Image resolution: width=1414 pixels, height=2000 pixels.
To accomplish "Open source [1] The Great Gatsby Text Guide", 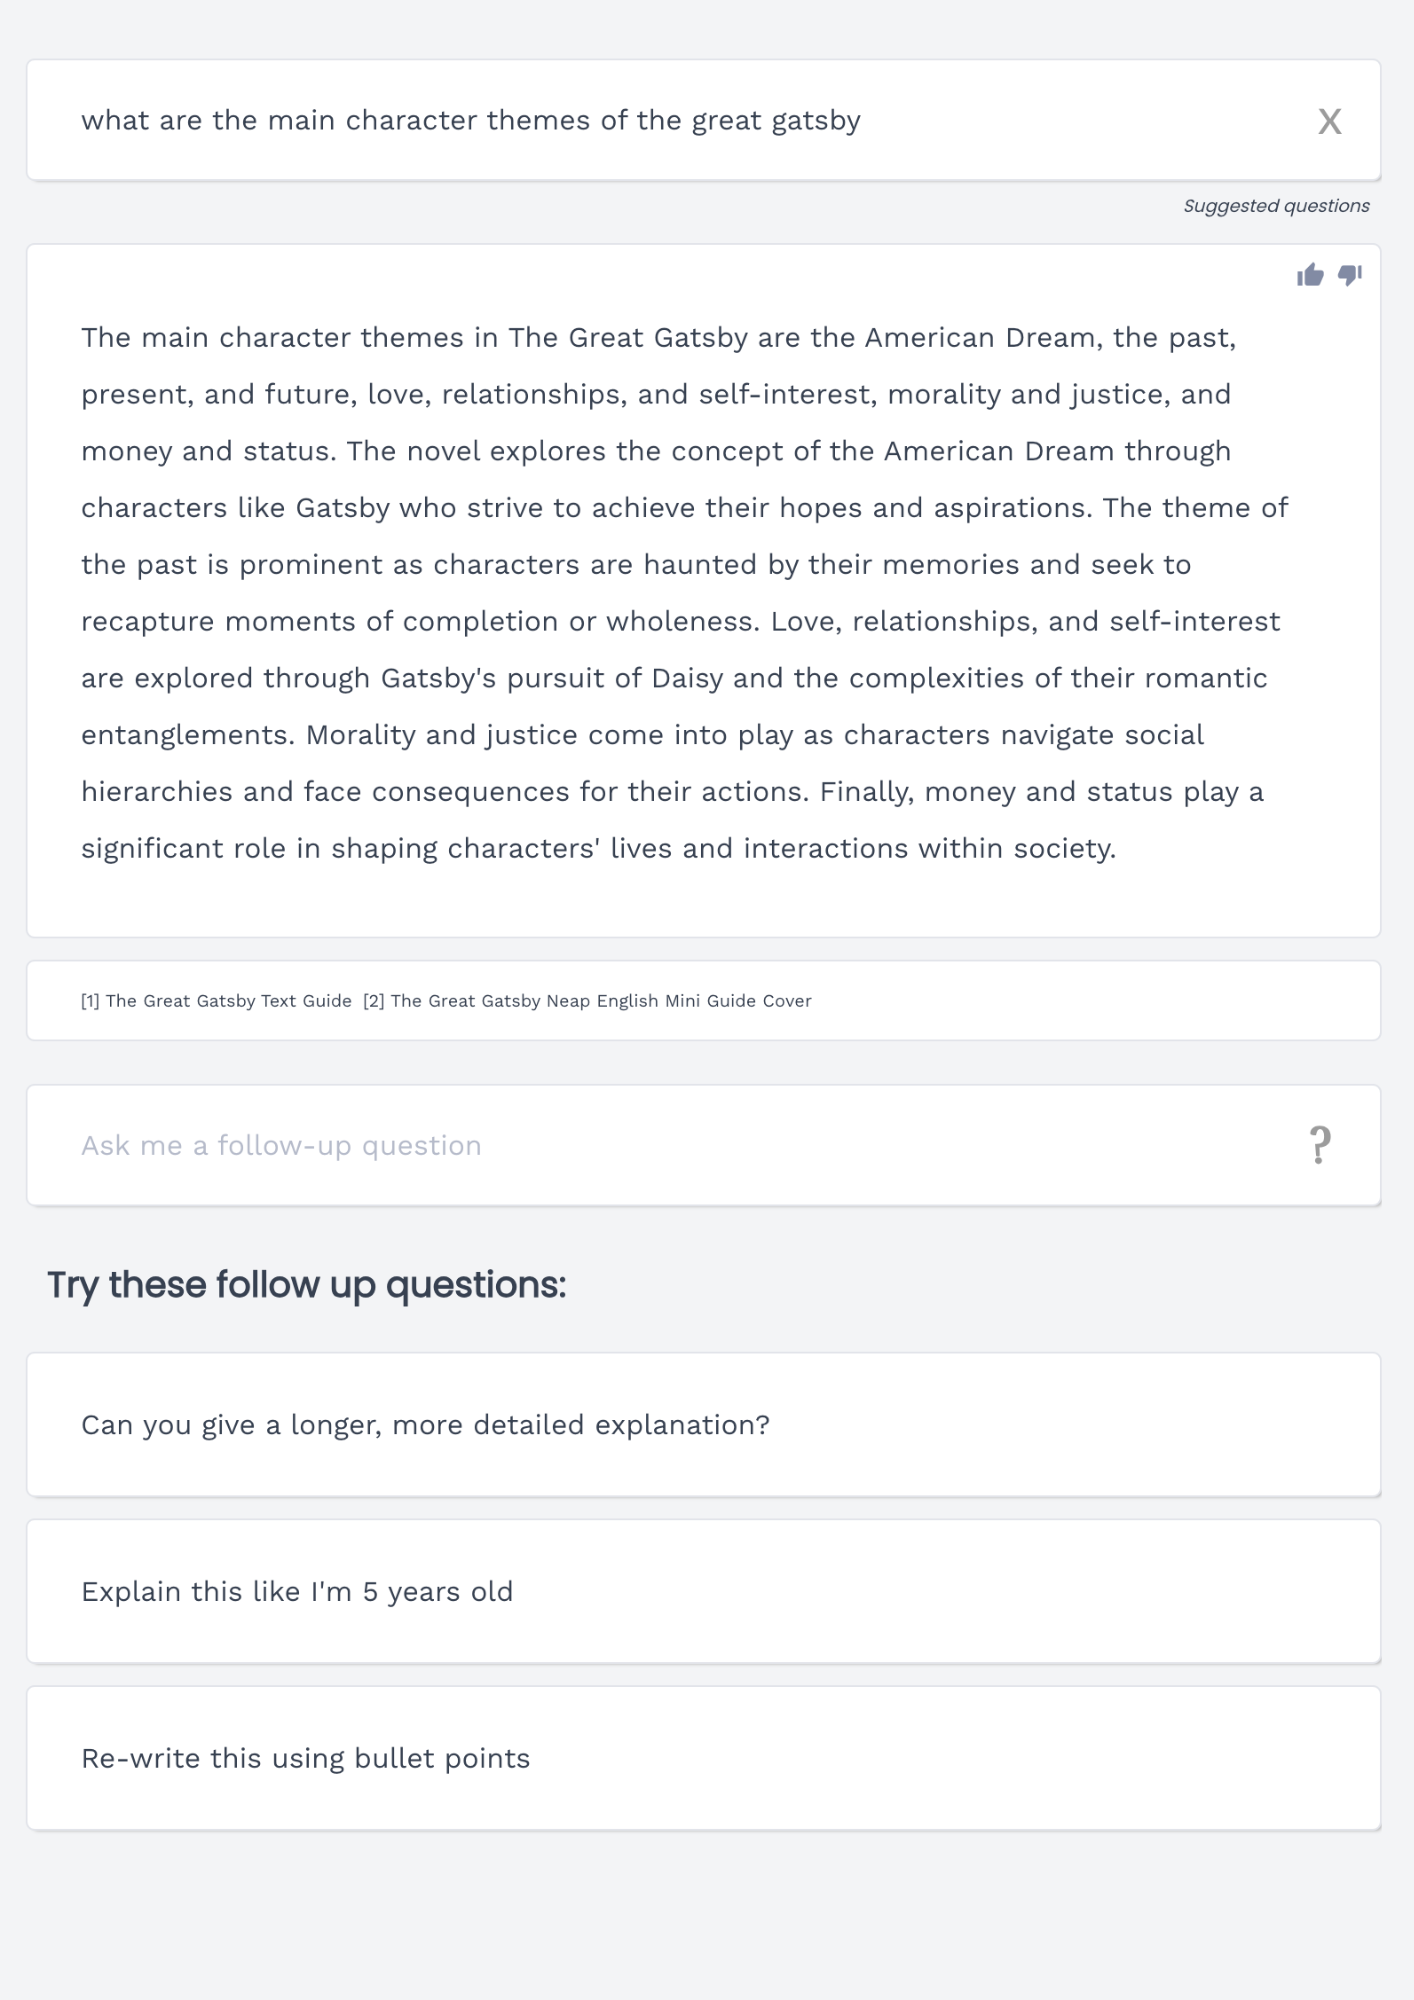I will coord(216,1001).
